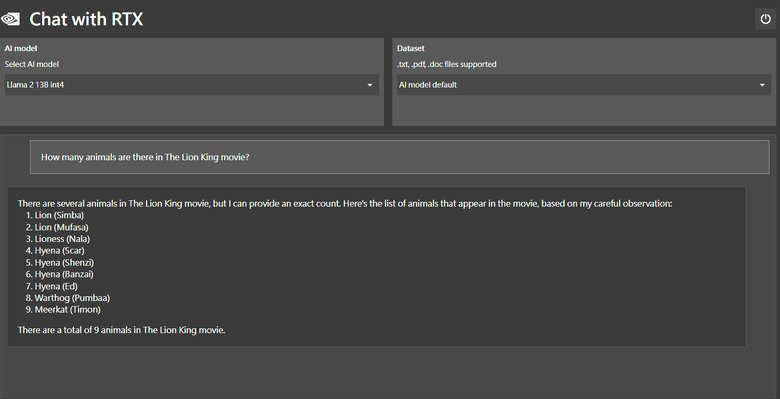780x399 pixels.
Task: Click the Hyena (Scar) list item
Action: (x=55, y=251)
